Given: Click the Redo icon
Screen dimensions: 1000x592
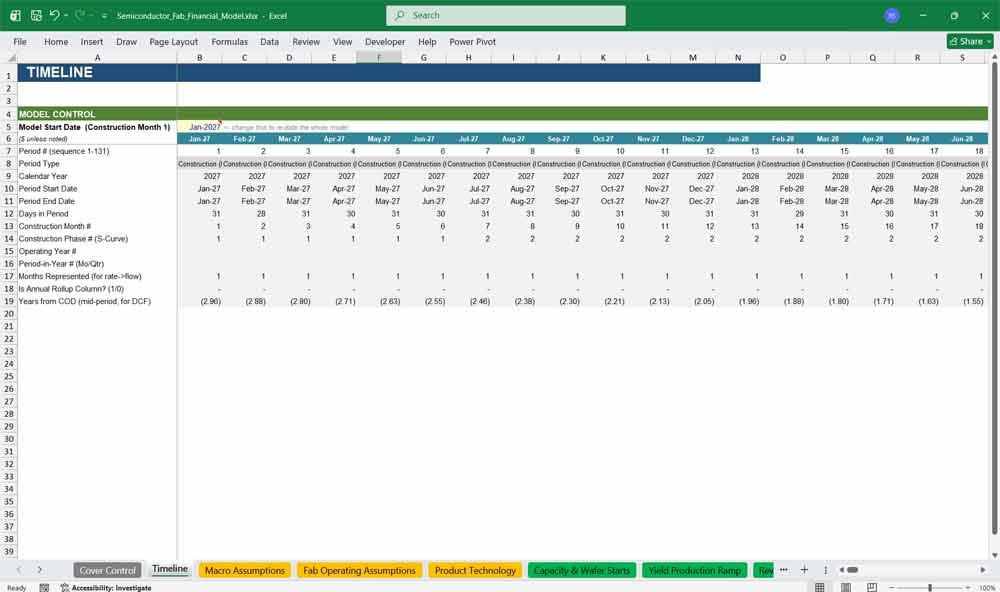Looking at the screenshot, I should (x=80, y=15).
